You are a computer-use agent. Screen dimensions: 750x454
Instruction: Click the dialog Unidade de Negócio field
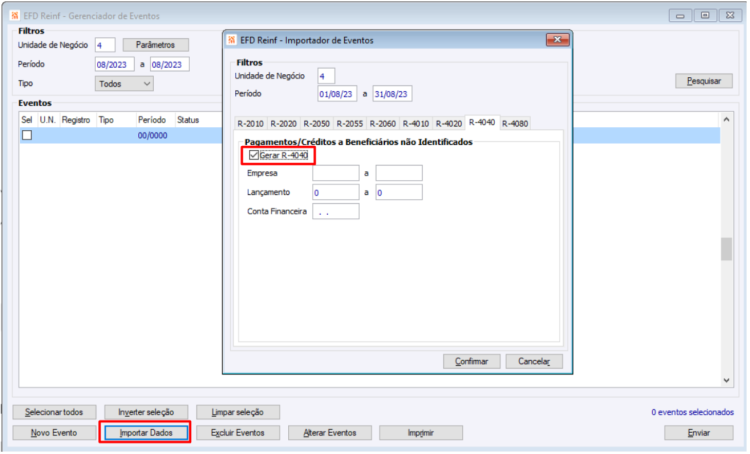(x=326, y=76)
